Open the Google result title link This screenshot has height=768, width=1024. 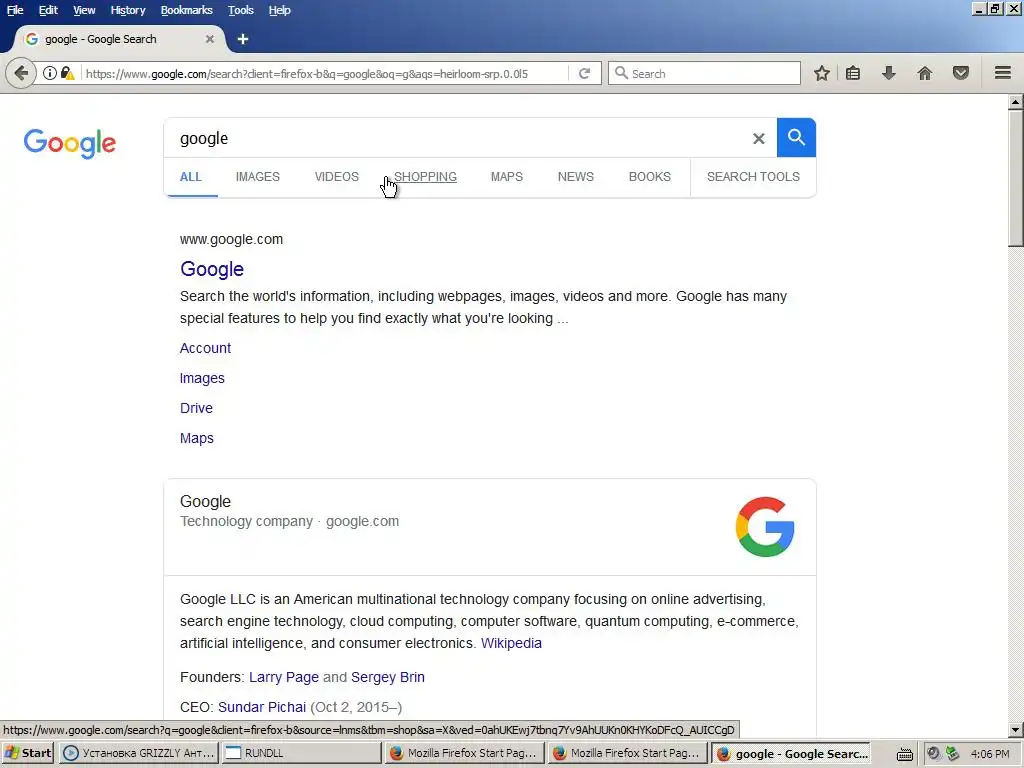point(212,269)
